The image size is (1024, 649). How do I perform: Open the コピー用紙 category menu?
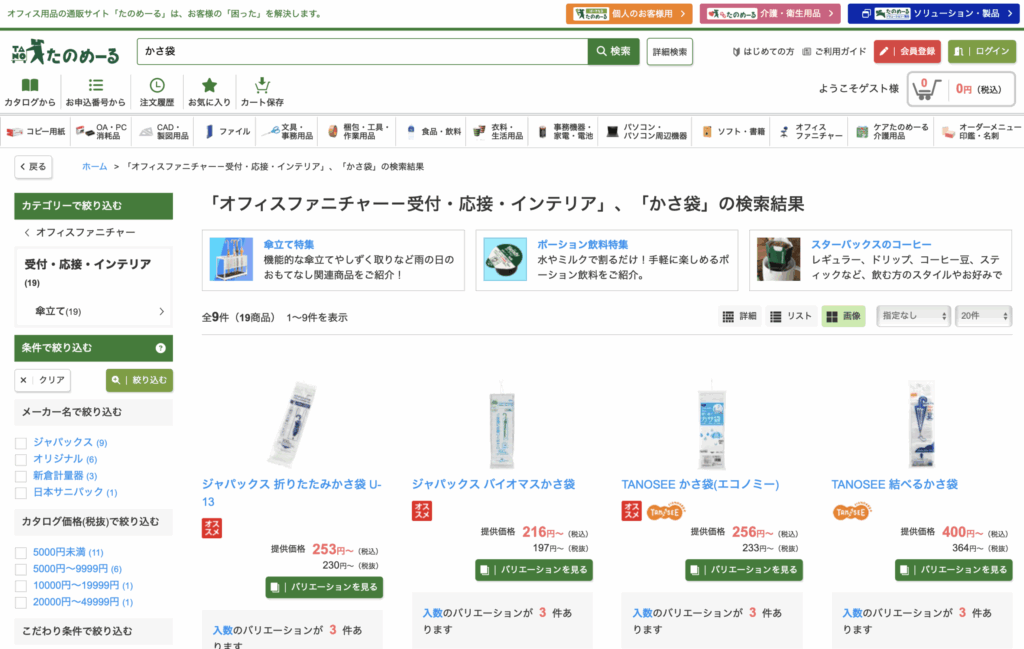[37, 131]
